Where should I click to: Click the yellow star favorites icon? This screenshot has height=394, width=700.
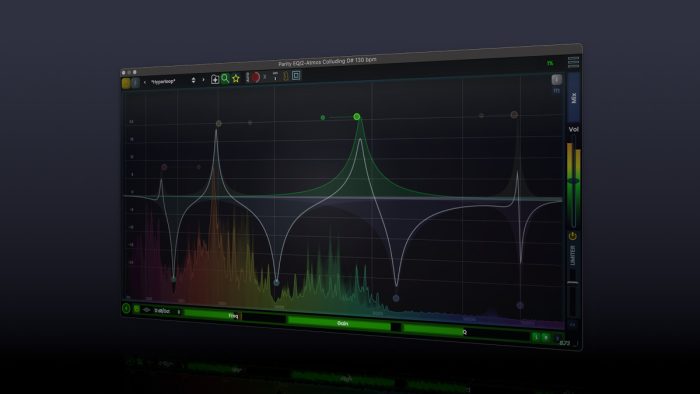(236, 79)
